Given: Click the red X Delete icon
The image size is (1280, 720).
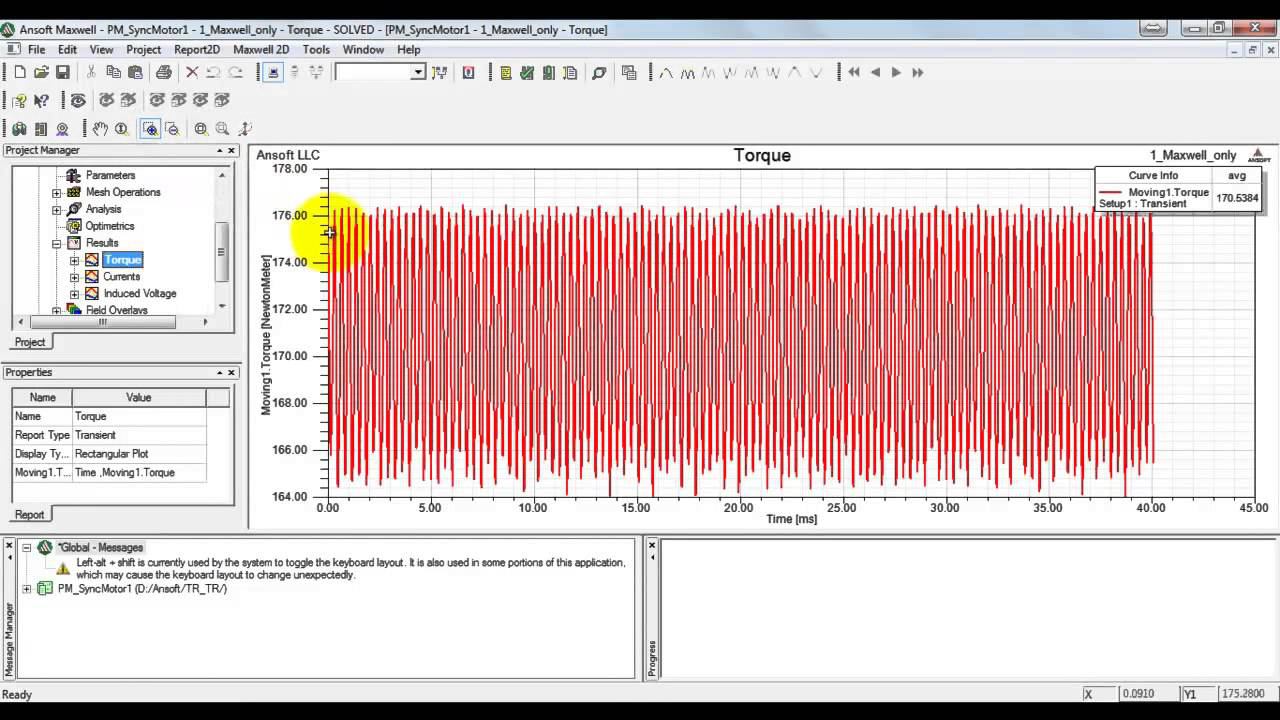Looking at the screenshot, I should click(192, 72).
